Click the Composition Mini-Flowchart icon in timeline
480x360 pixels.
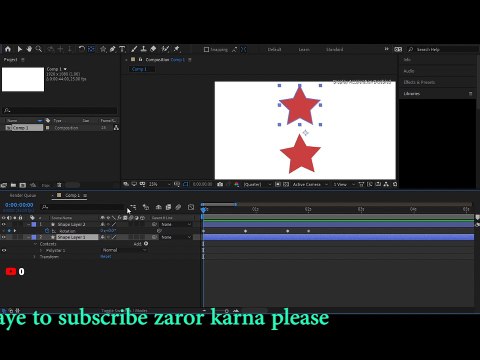pyautogui.click(x=133, y=207)
